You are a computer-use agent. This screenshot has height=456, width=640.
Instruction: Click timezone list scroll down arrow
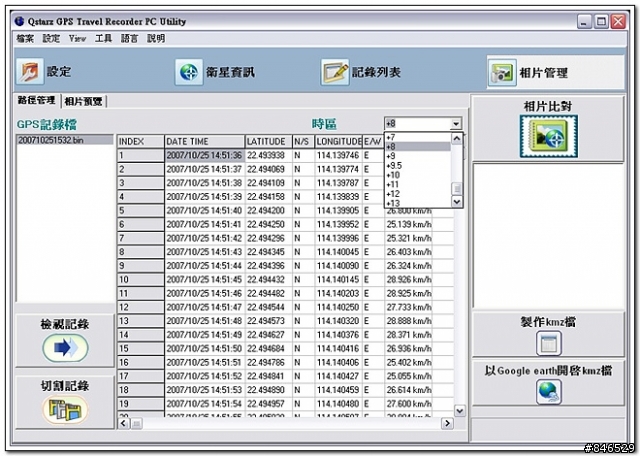click(457, 201)
